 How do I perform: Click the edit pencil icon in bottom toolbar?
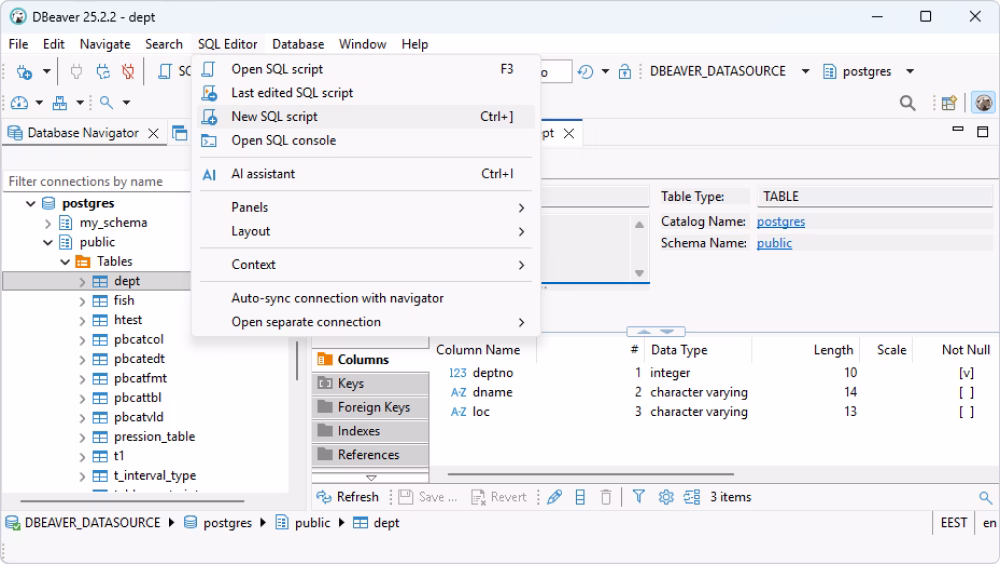[x=555, y=497]
